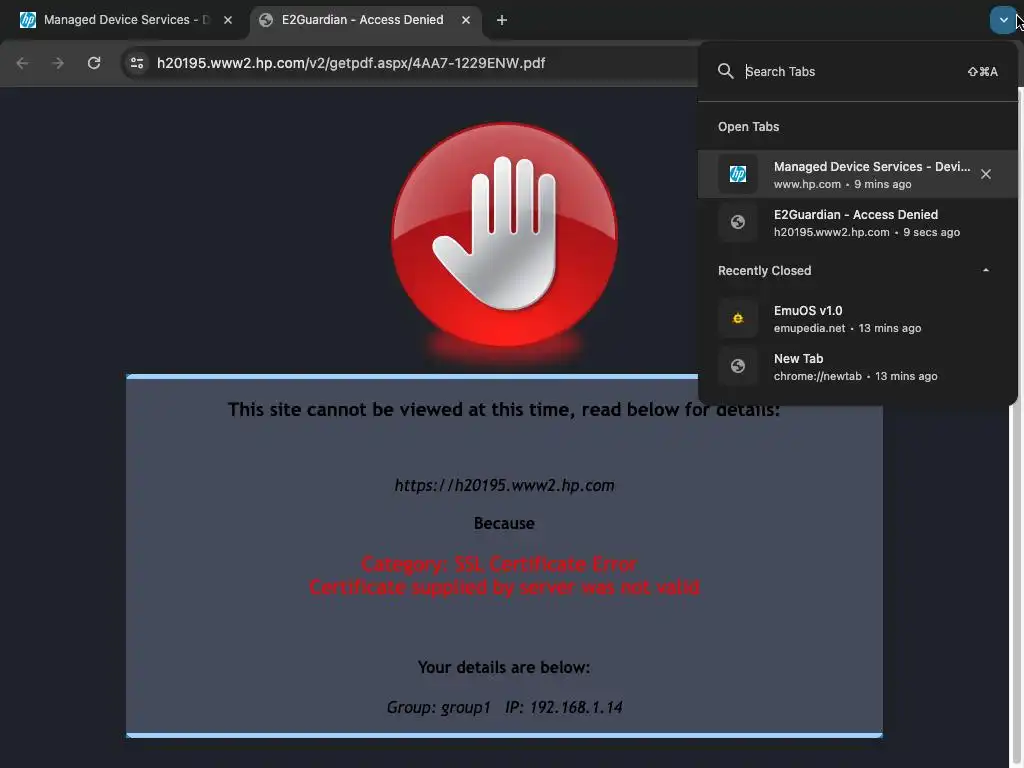Close Managed Device Services from tab search list
Screen dimensions: 1024x768
(985, 174)
